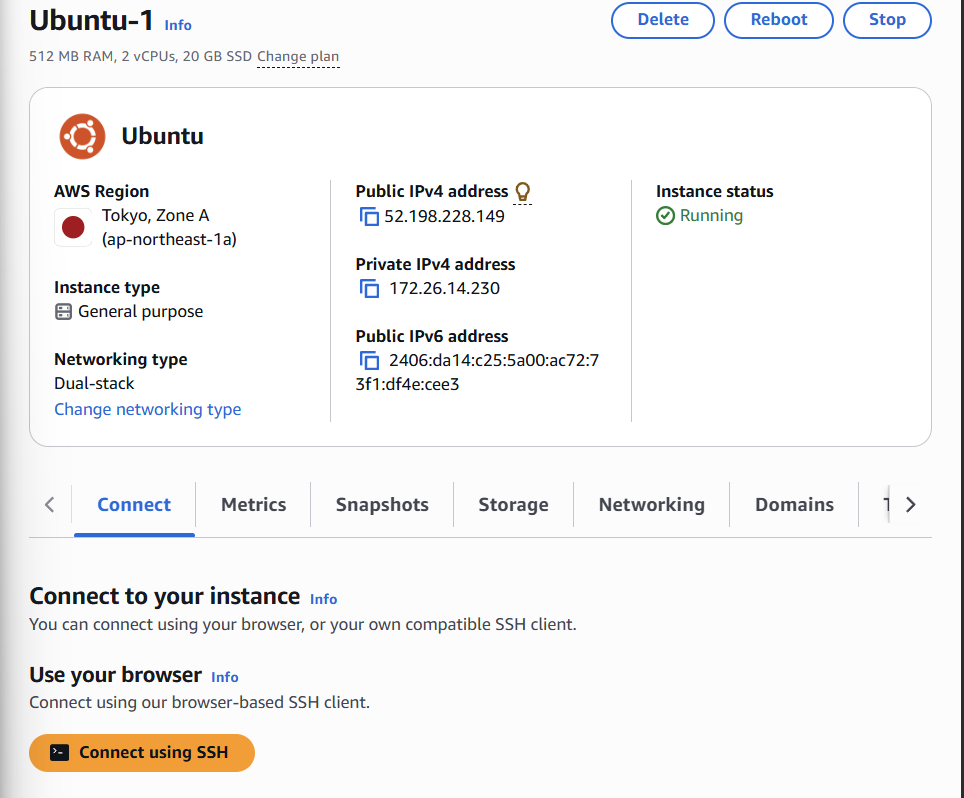964x798 pixels.
Task: Click the Running status text
Action: [x=711, y=216]
